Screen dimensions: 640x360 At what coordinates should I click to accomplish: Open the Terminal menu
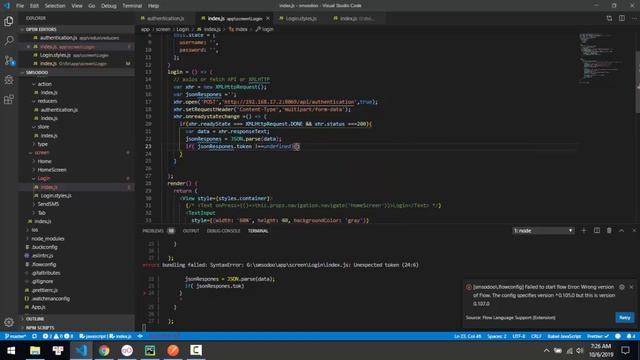click(x=132, y=6)
